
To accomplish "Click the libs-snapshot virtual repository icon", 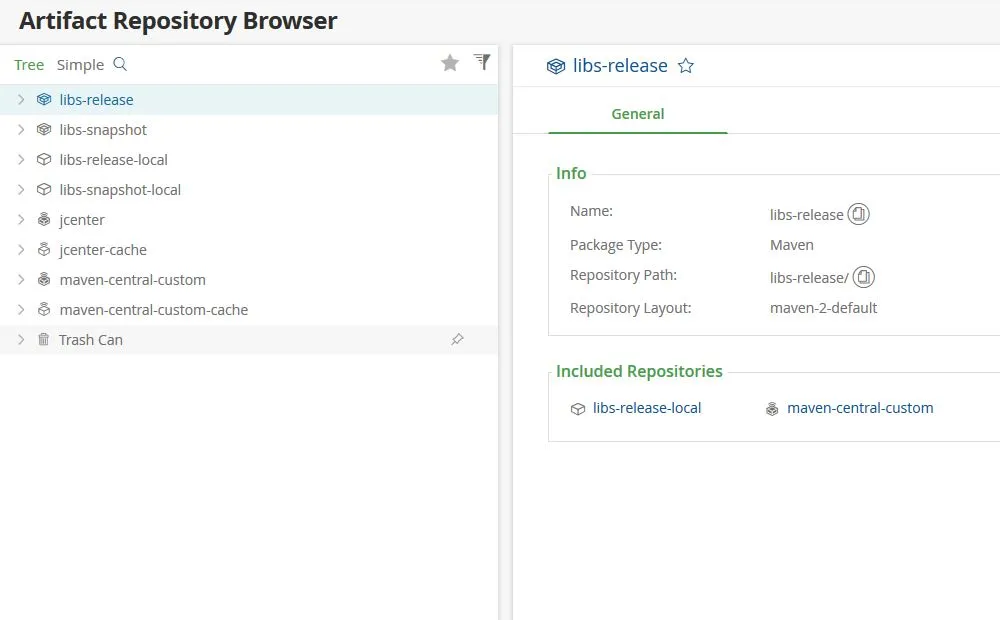I will click(44, 130).
